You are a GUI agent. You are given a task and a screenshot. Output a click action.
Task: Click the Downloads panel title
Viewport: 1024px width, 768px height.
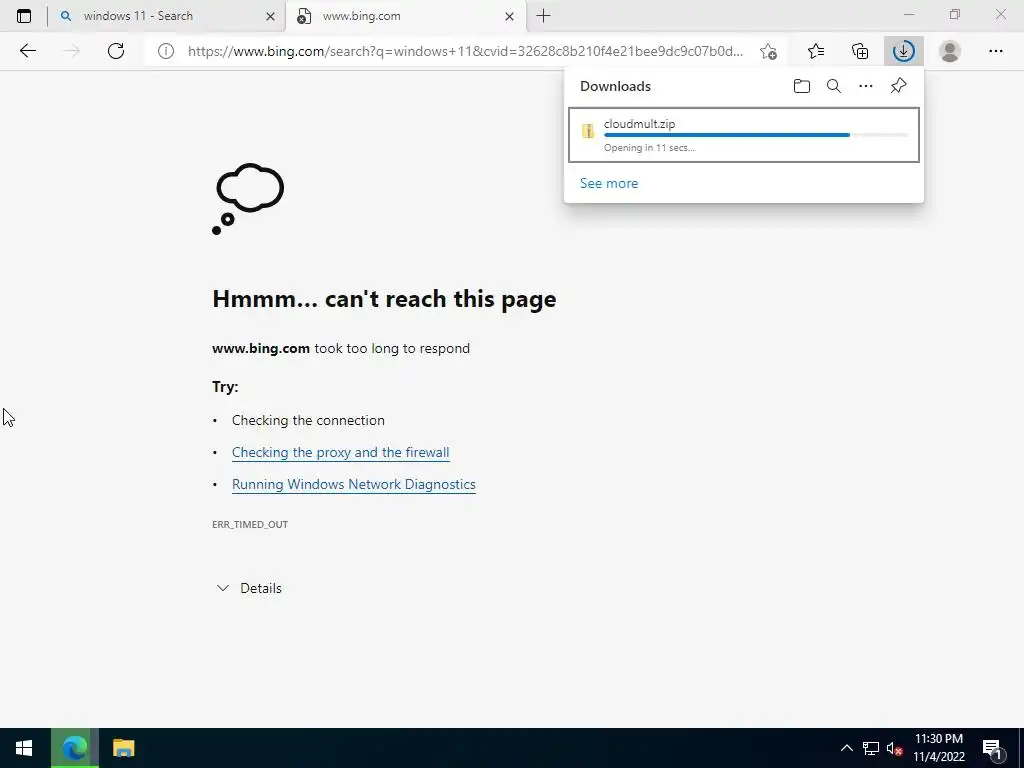pos(615,86)
